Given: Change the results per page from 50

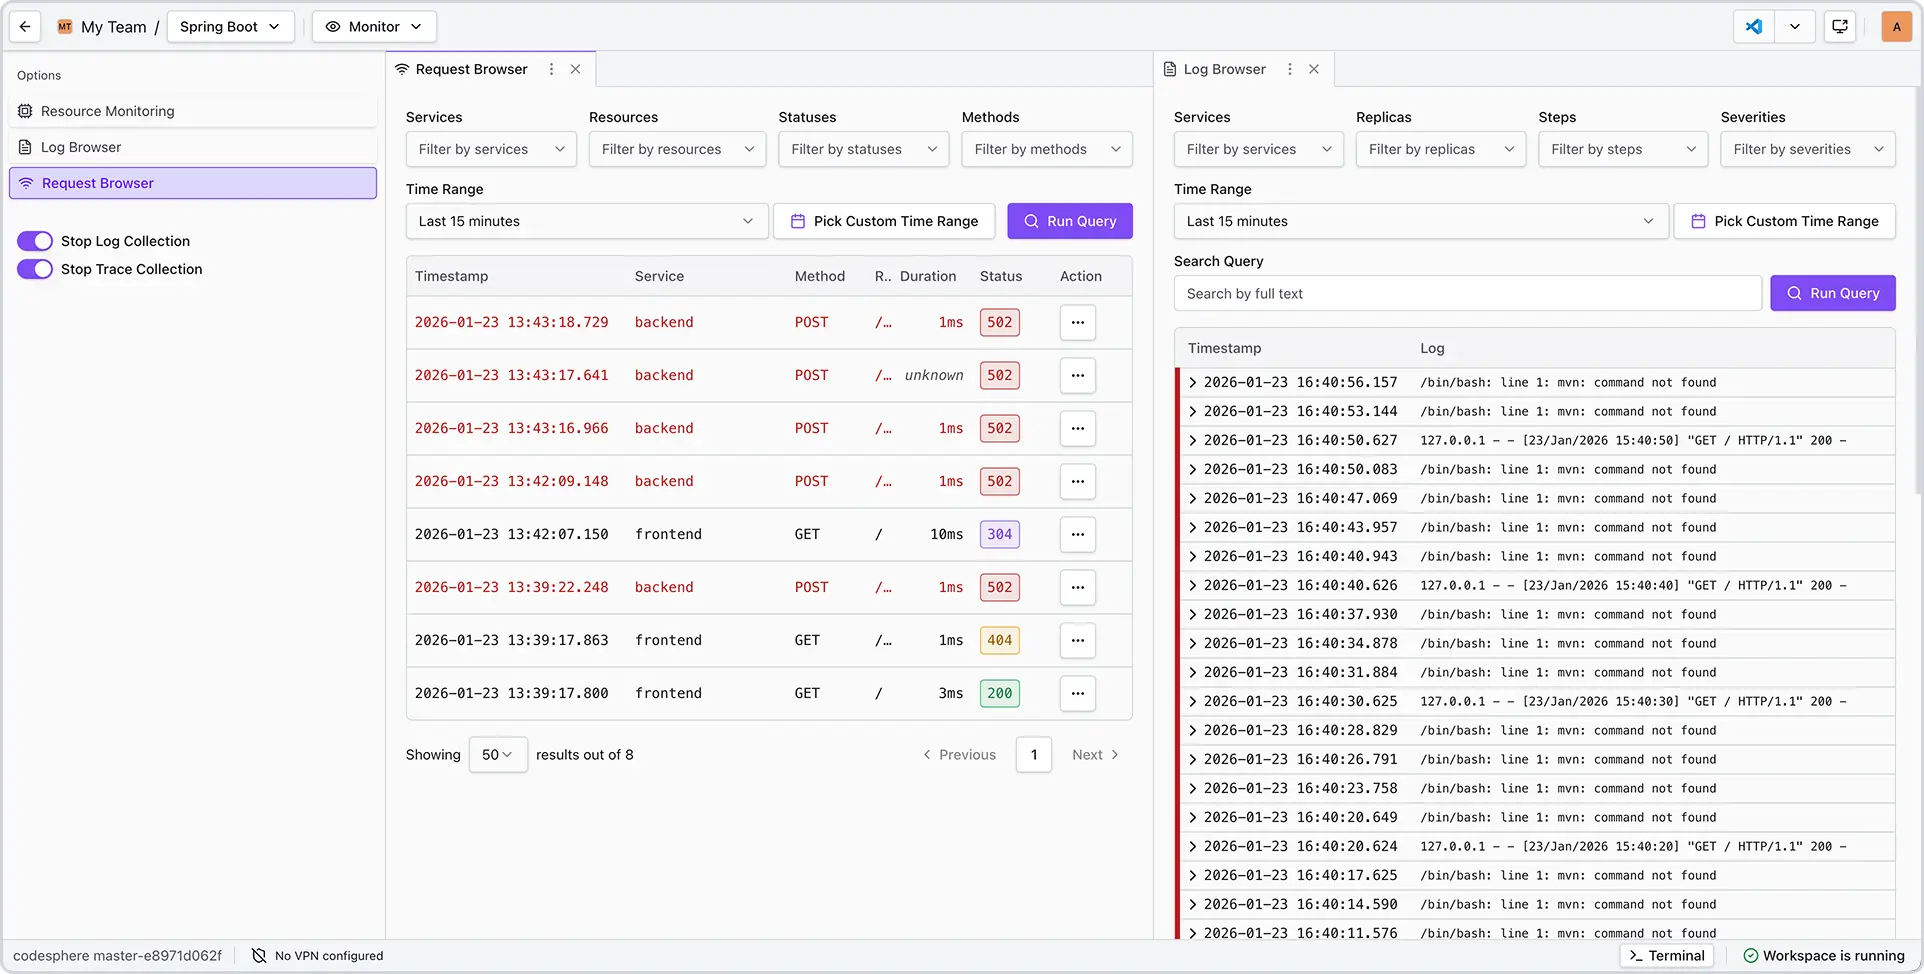Looking at the screenshot, I should pos(497,754).
